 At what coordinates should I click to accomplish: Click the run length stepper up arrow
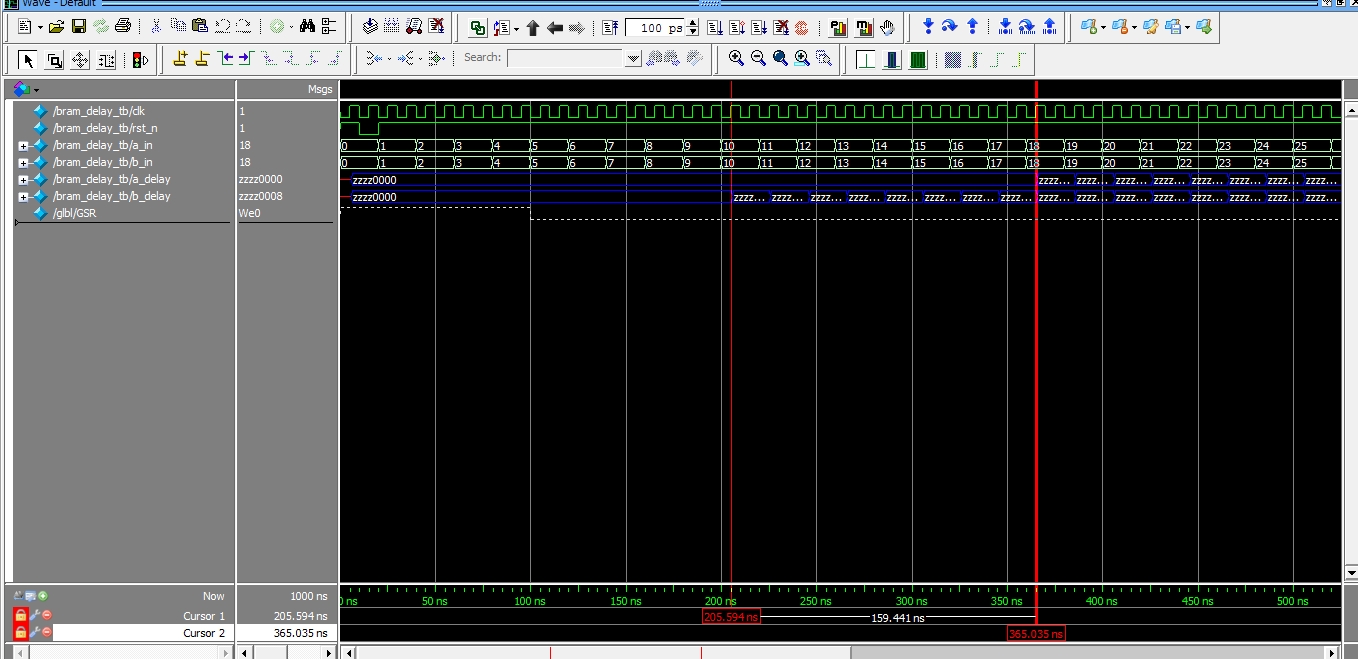point(693,23)
